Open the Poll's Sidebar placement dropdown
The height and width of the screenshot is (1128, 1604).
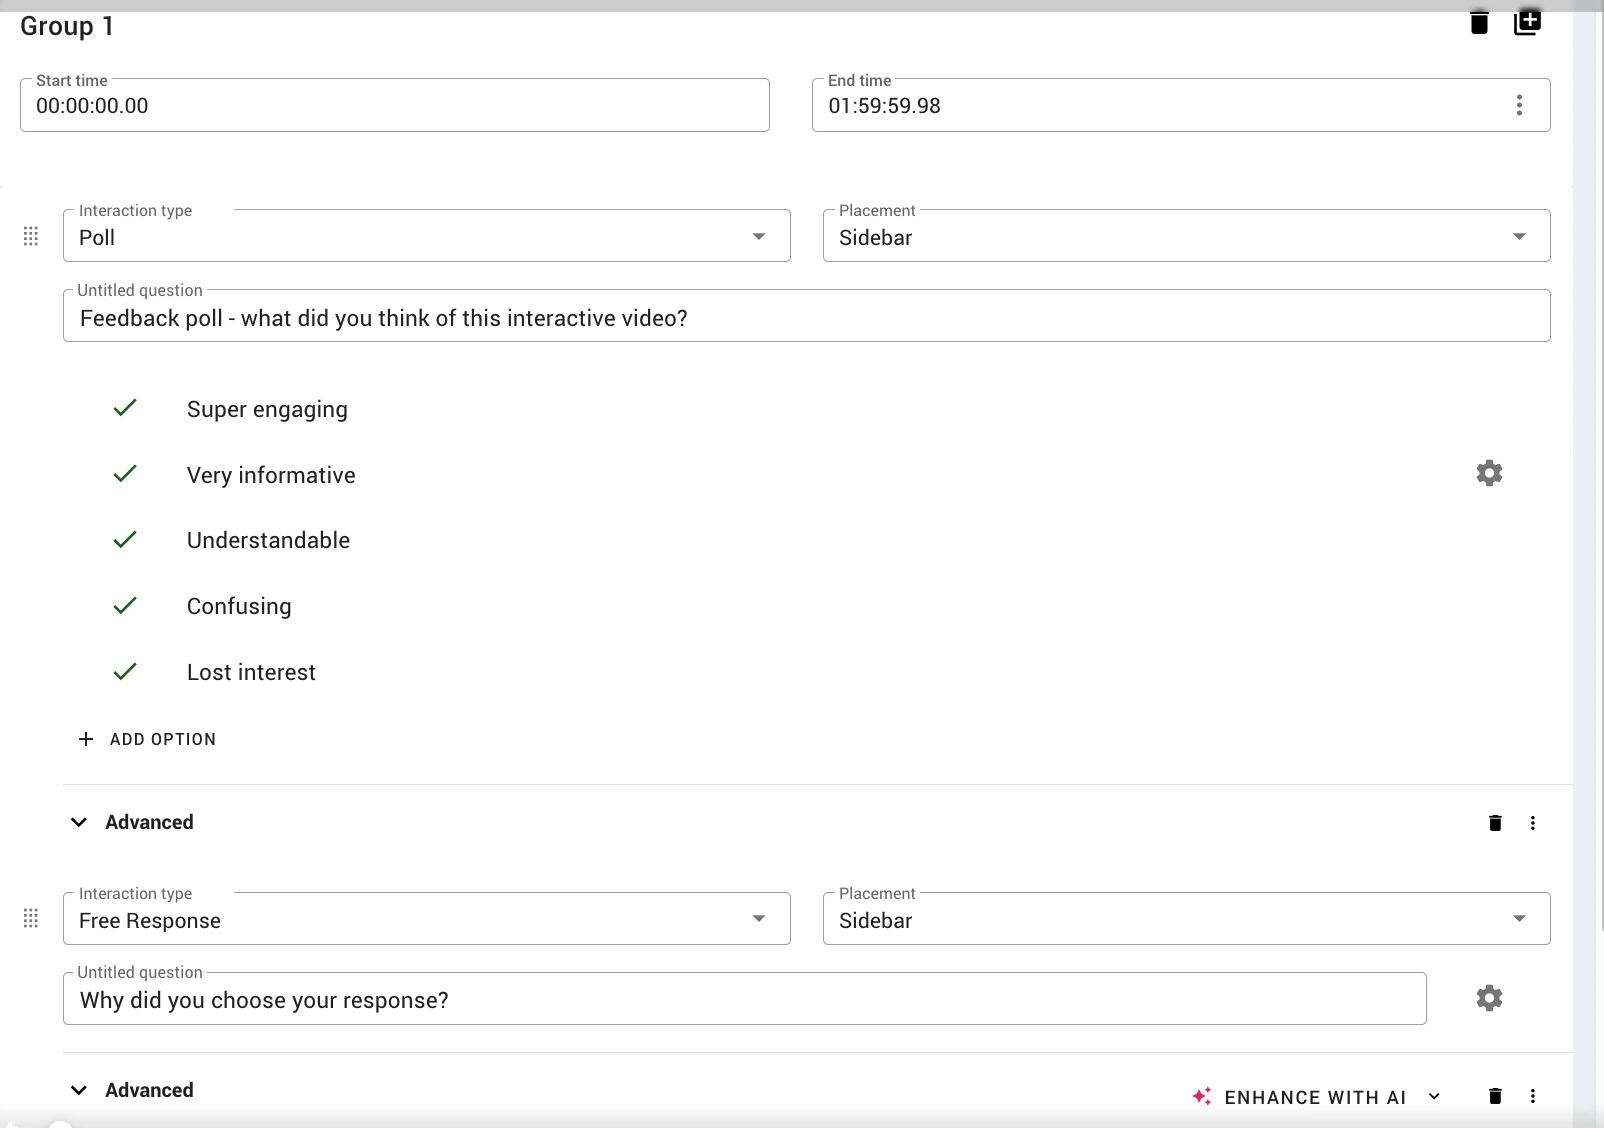coord(1187,236)
